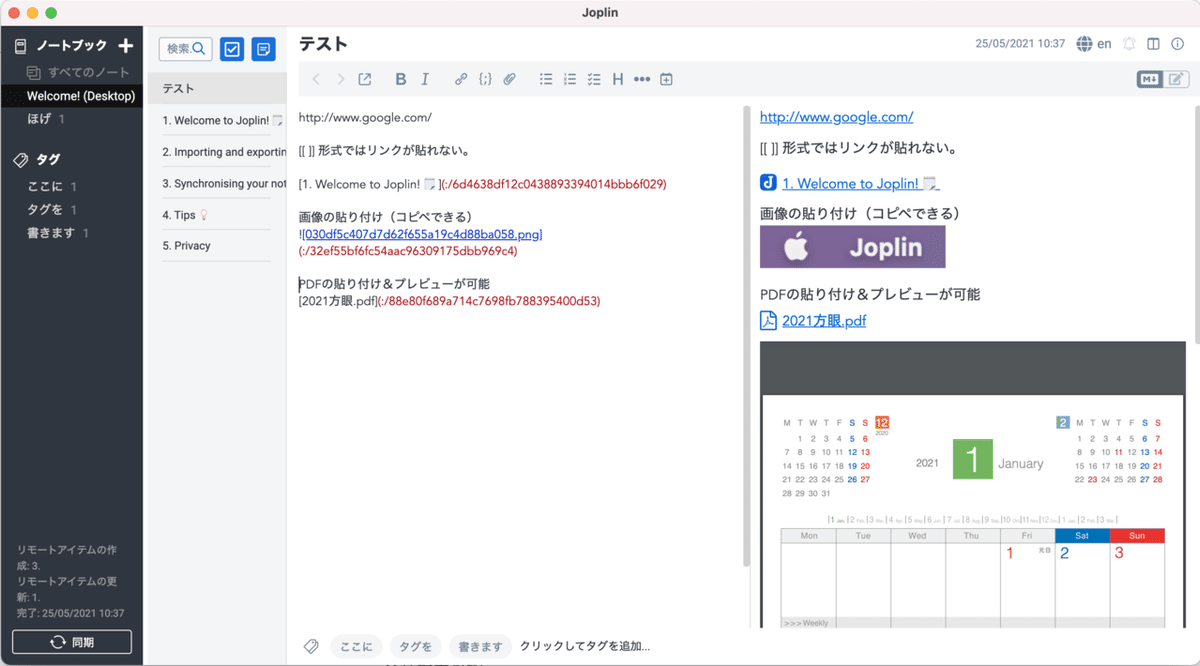Insert a hyperlink from the toolbar

point(461,79)
